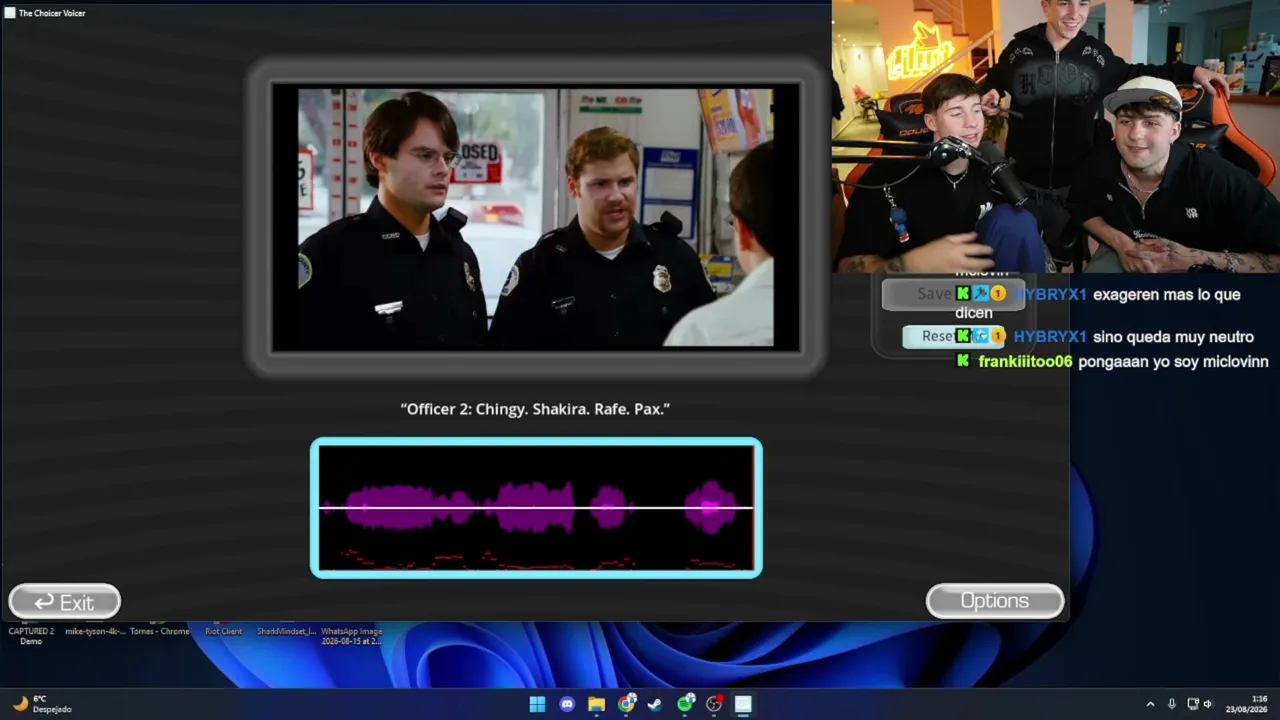Open network settings from system tray
This screenshot has height=720, width=1280.
(1192, 704)
